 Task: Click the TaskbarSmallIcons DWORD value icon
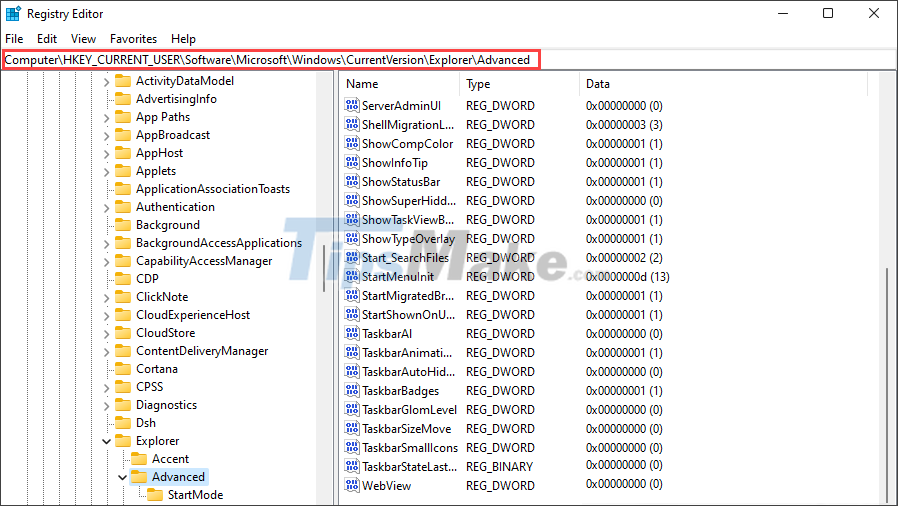pos(352,447)
